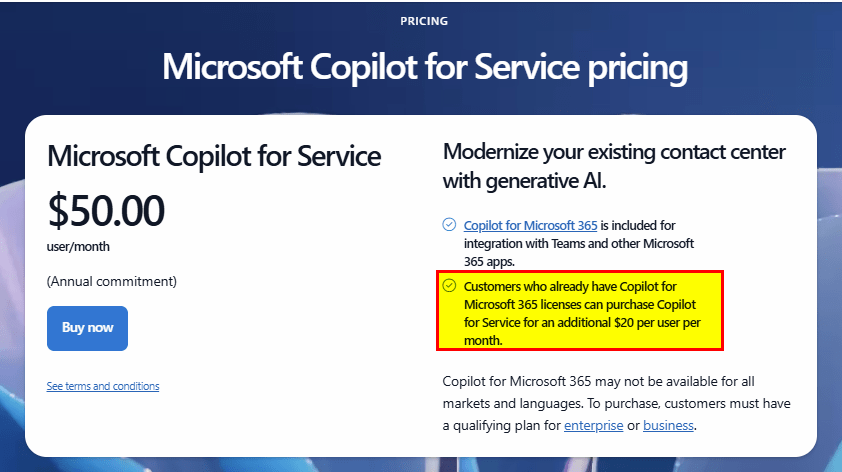Click the checkmark icon in the yellow highlighted box
This screenshot has width=842, height=472.
point(449,285)
